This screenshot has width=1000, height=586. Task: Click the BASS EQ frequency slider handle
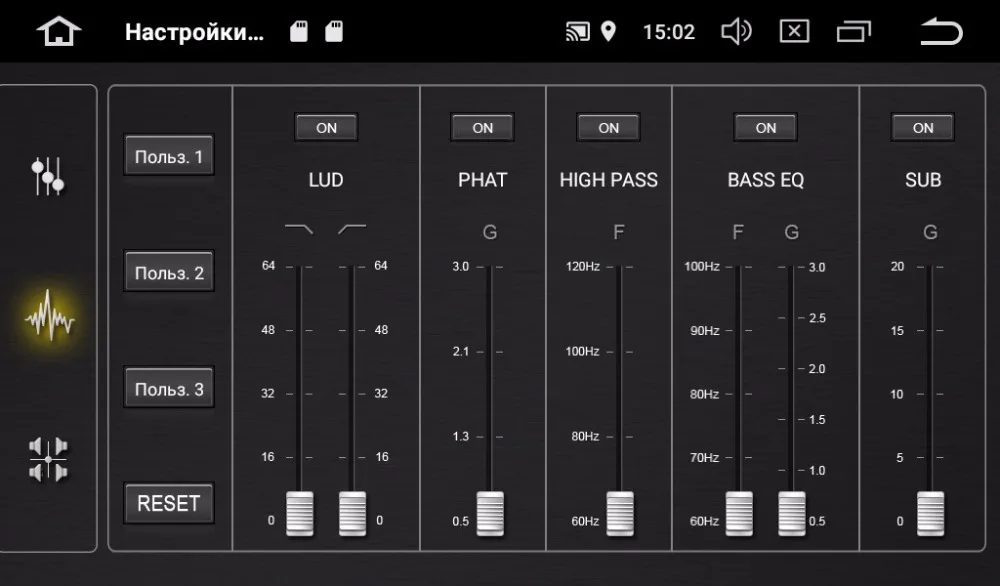point(739,513)
